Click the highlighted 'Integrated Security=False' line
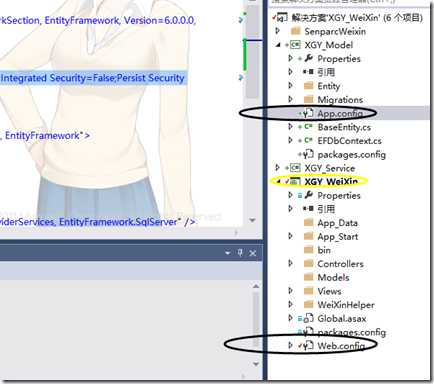Screen dimensions: 434x384 pyautogui.click(x=93, y=78)
